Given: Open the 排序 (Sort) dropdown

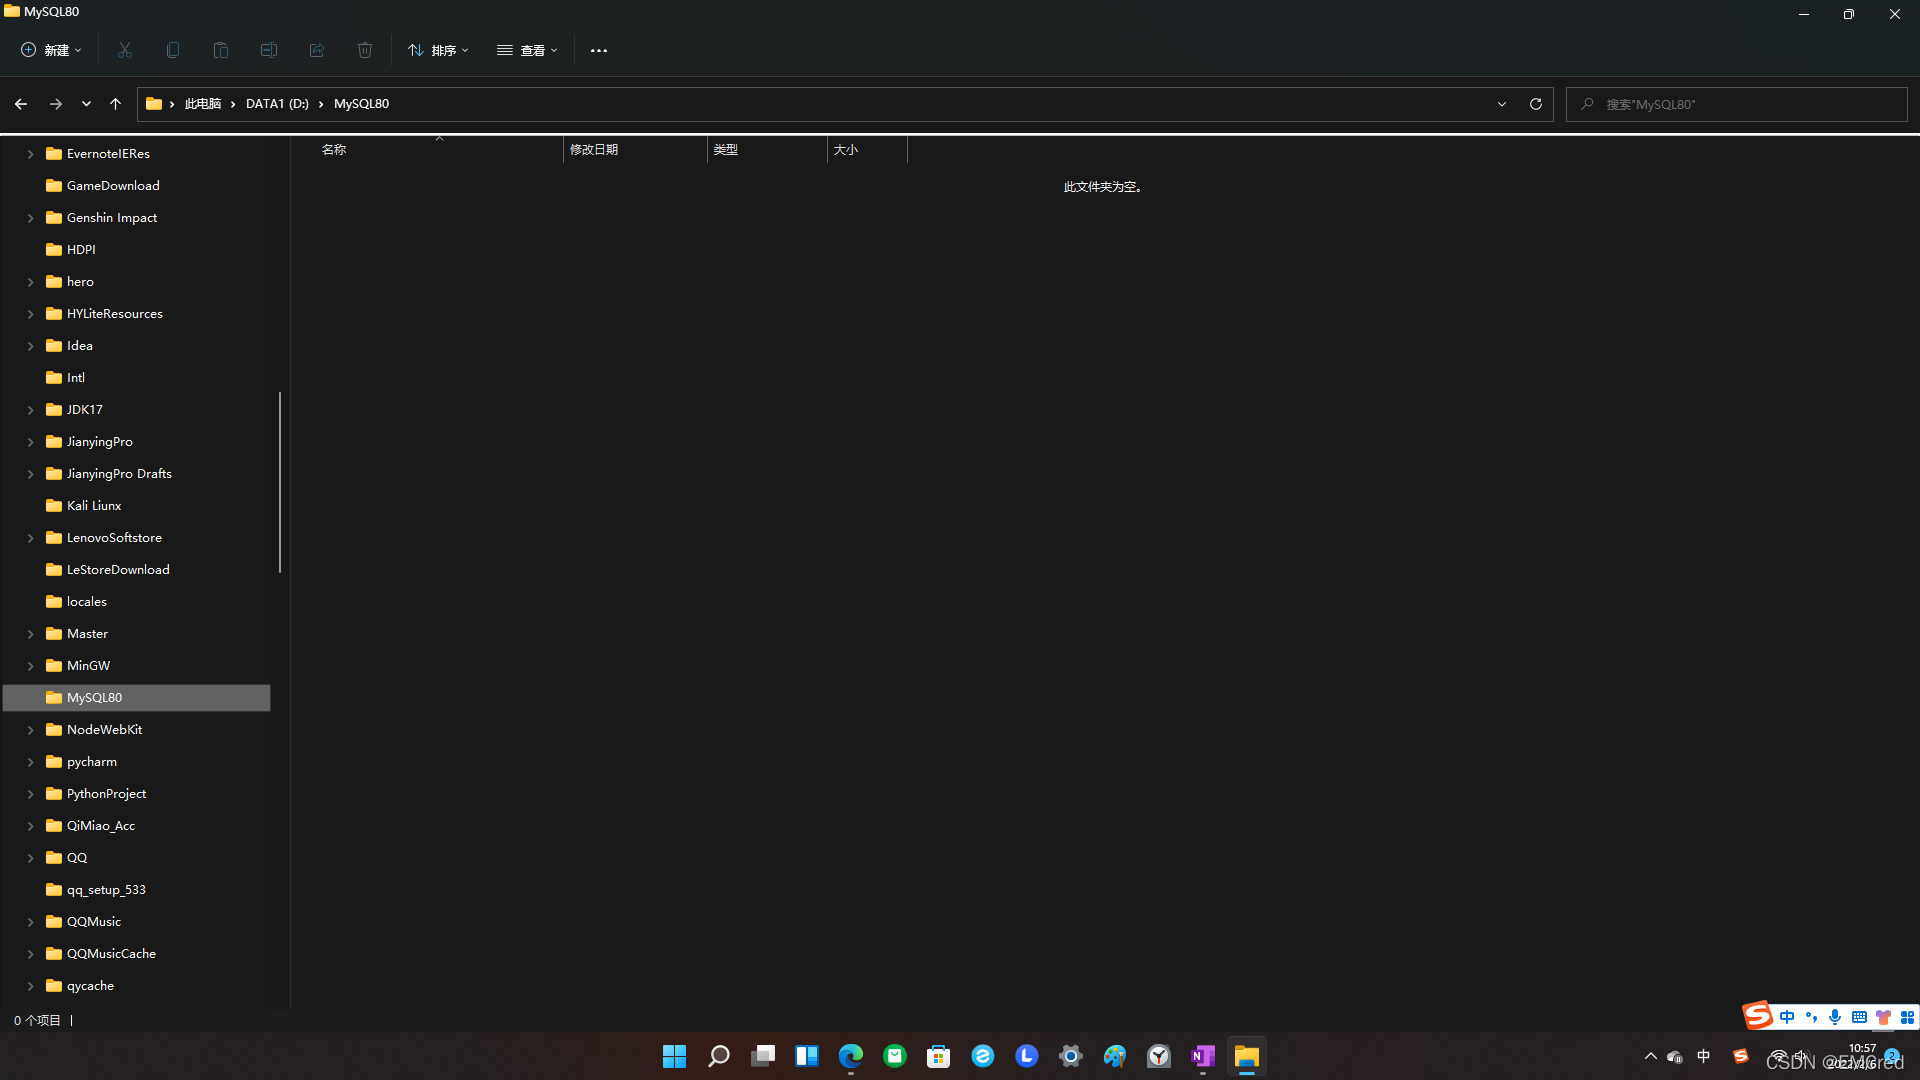Looking at the screenshot, I should pos(438,50).
